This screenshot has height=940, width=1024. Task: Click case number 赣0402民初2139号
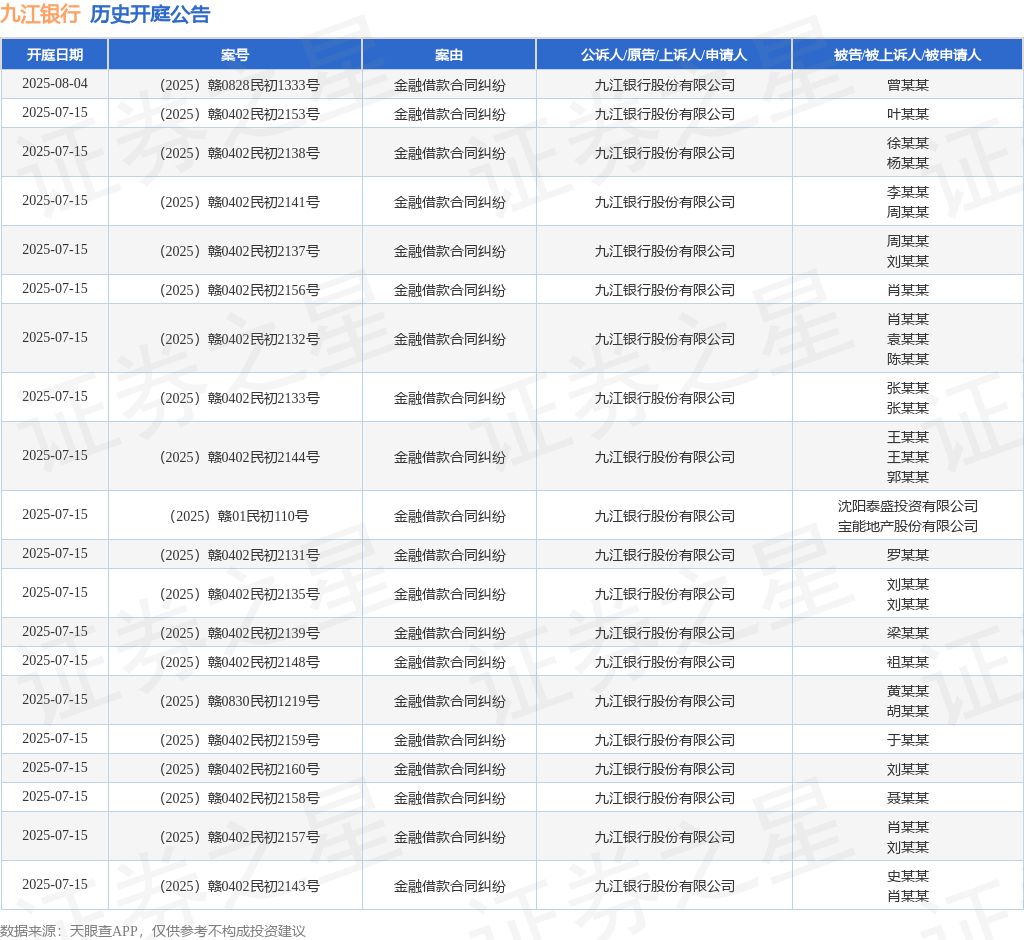240,633
